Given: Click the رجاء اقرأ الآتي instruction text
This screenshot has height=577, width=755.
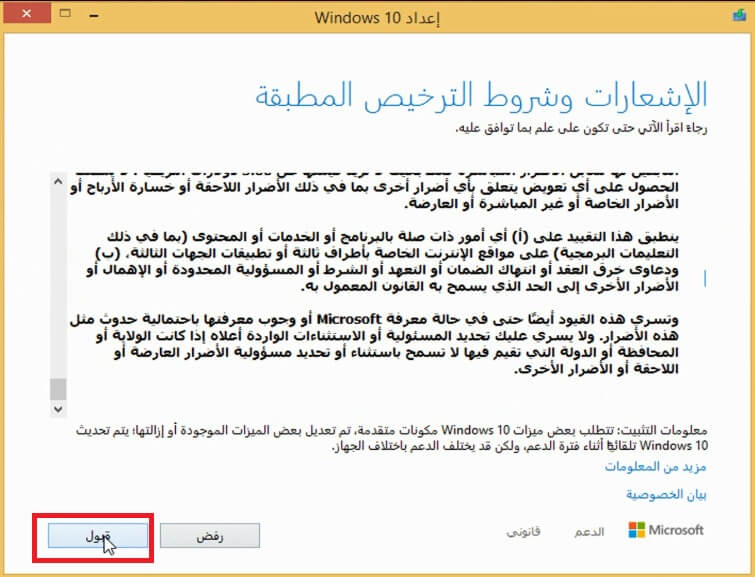Looking at the screenshot, I should [x=582, y=129].
